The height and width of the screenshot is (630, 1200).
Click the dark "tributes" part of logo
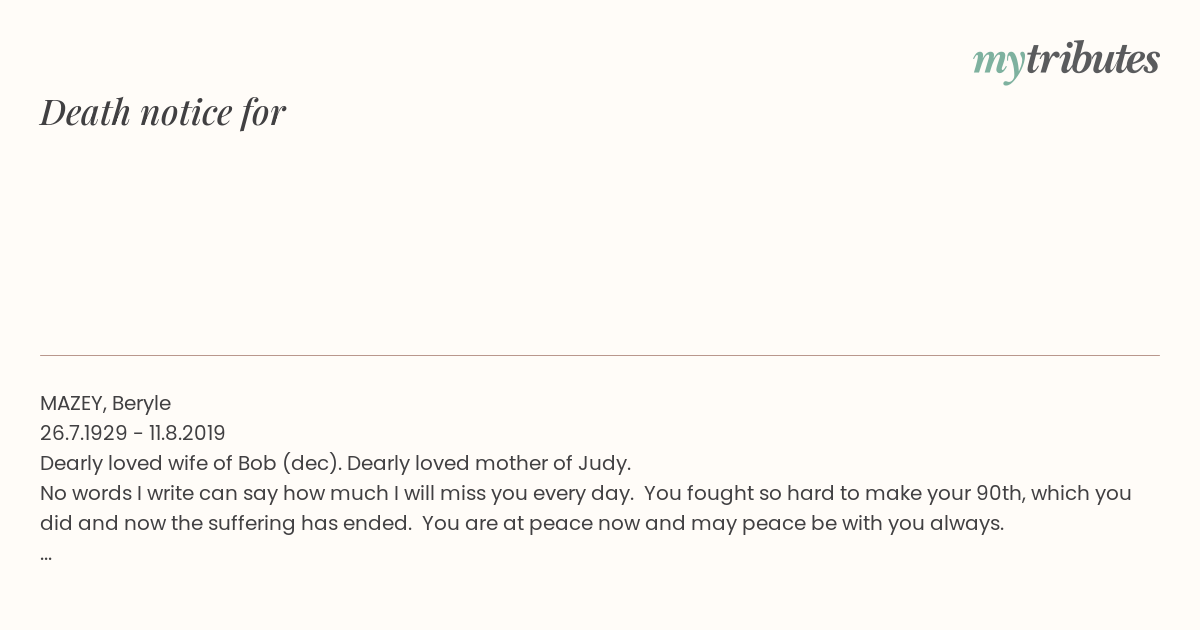point(1093,59)
